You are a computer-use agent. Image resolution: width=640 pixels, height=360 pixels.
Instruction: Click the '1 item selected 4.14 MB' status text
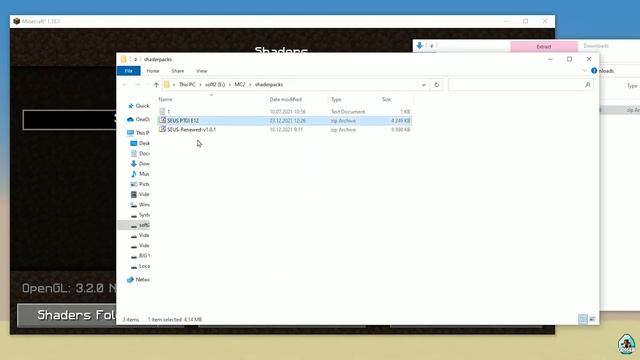(175, 319)
